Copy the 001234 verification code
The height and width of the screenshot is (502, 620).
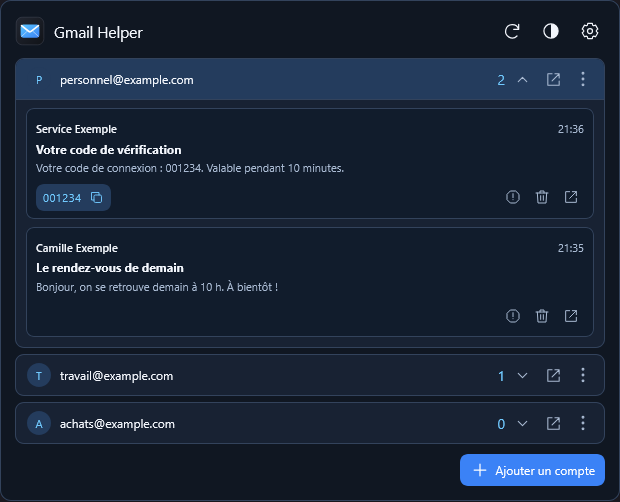(x=73, y=198)
